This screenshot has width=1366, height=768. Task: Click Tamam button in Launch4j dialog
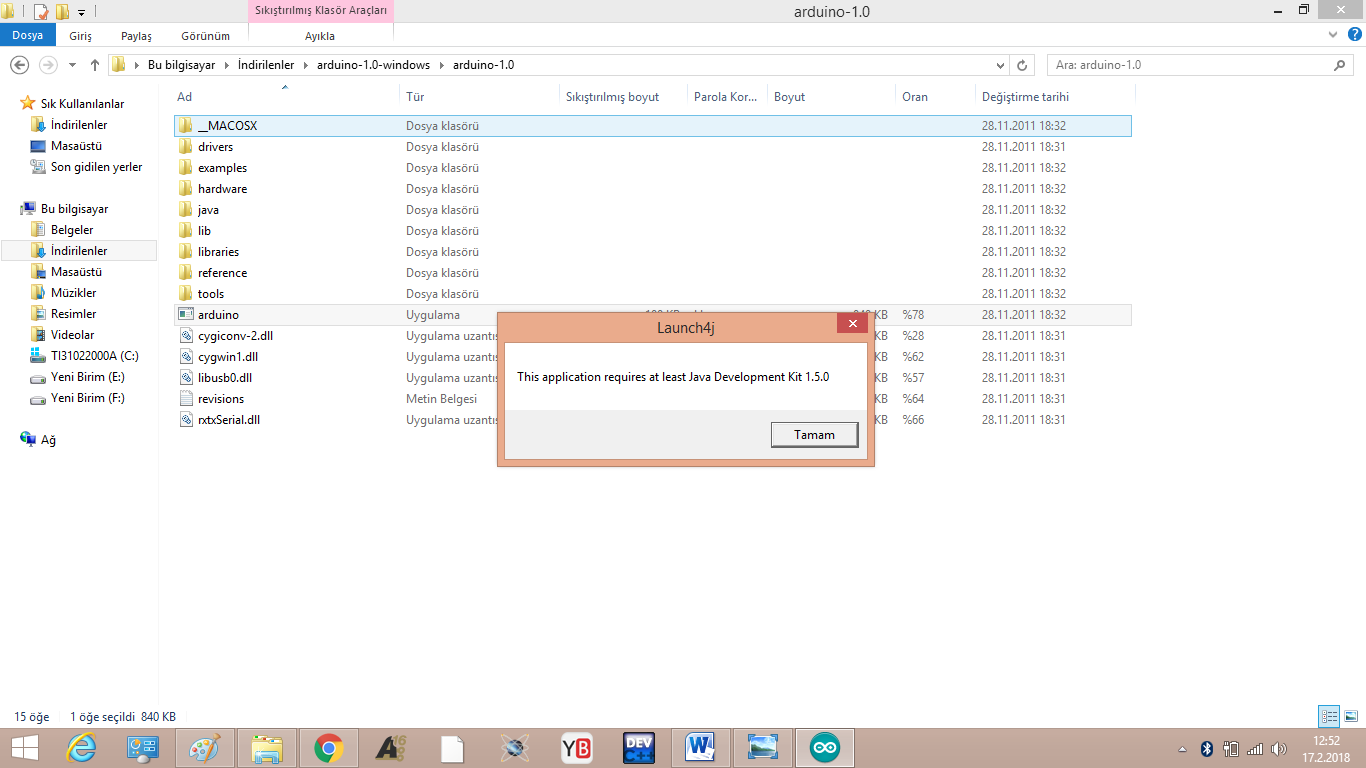[x=815, y=434]
